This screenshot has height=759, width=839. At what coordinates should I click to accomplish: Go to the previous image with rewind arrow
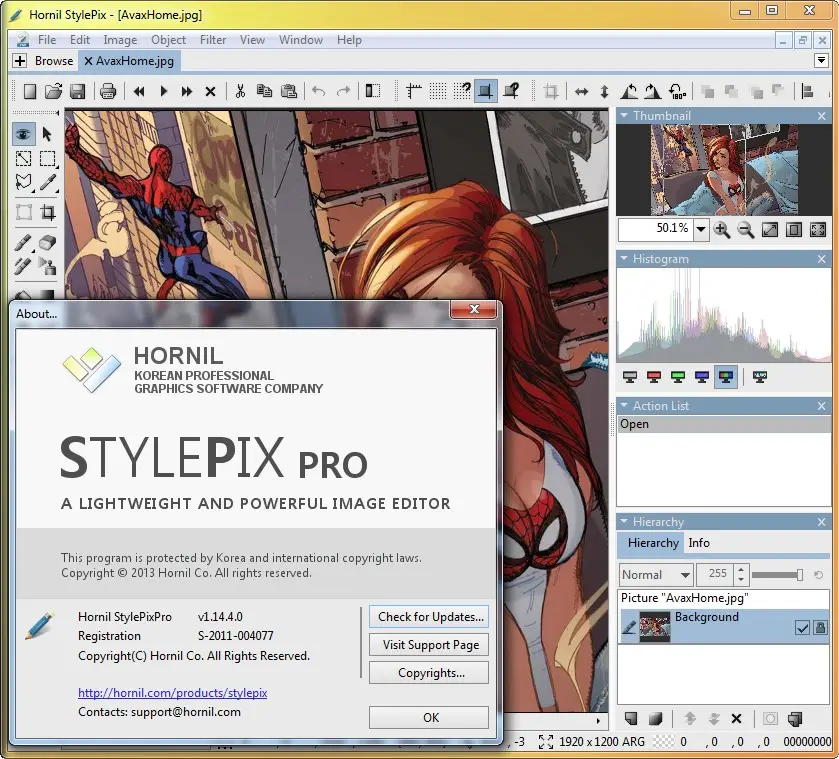(139, 92)
